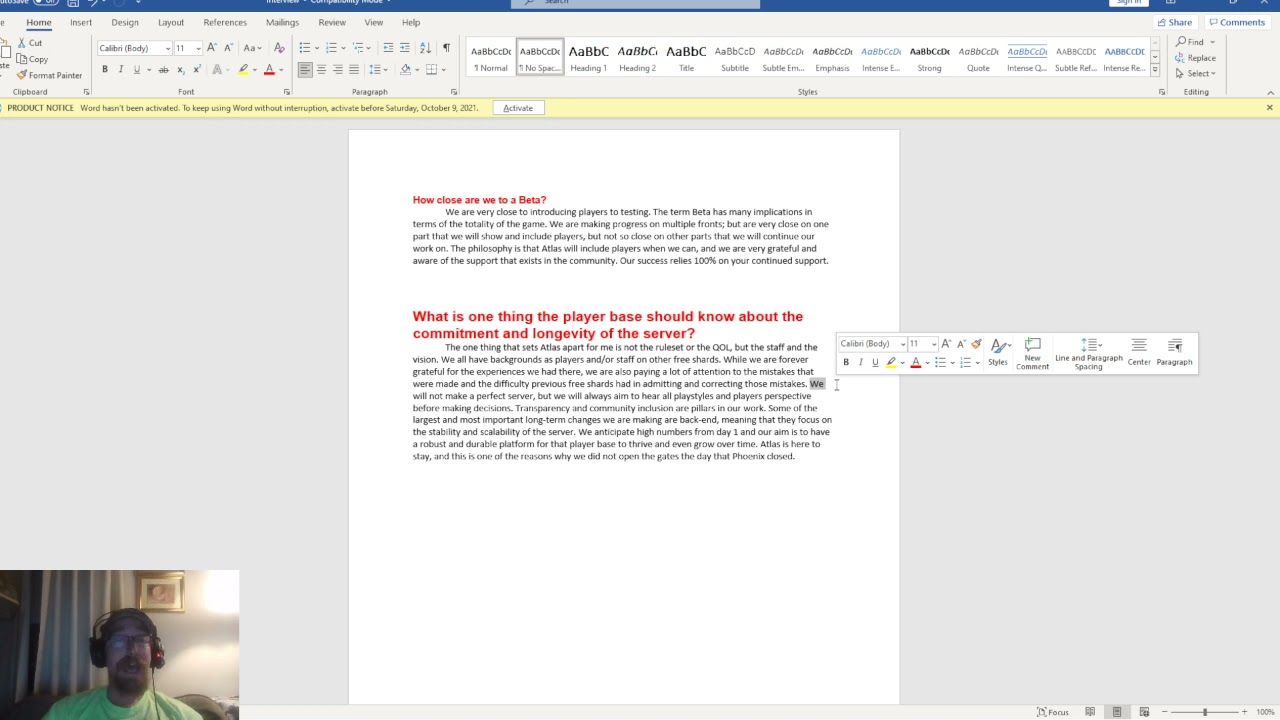
Task: Apply the Title style
Action: click(x=686, y=58)
